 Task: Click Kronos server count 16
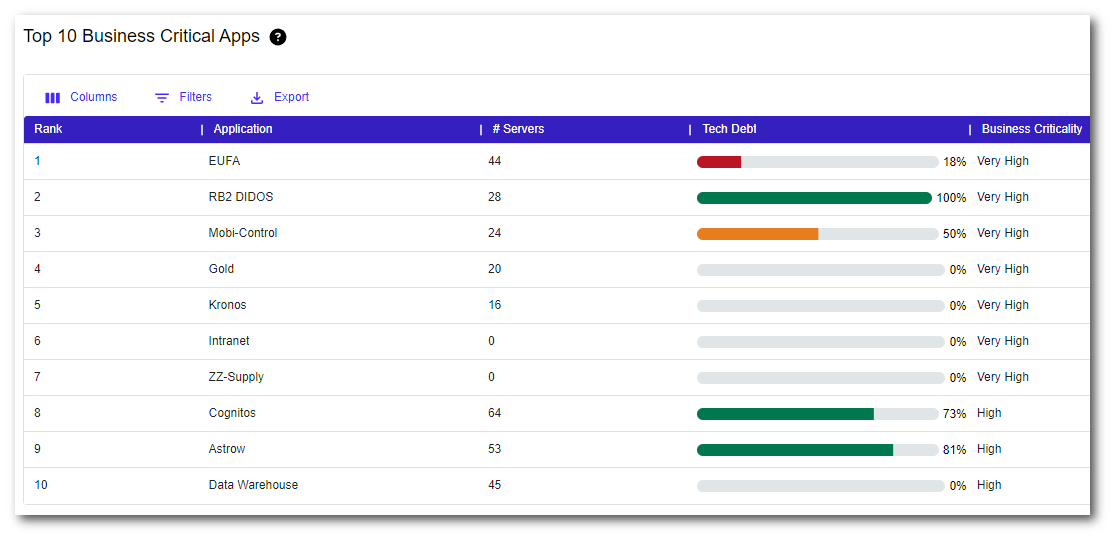(x=495, y=305)
